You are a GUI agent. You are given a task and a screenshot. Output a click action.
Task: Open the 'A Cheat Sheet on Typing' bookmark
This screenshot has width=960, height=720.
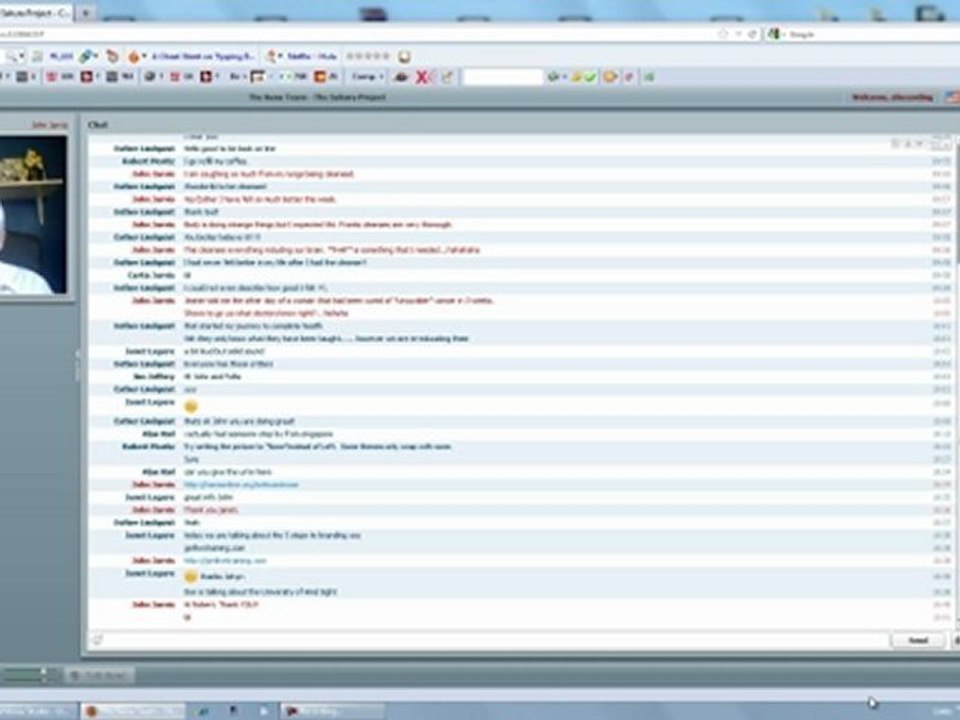pyautogui.click(x=203, y=56)
